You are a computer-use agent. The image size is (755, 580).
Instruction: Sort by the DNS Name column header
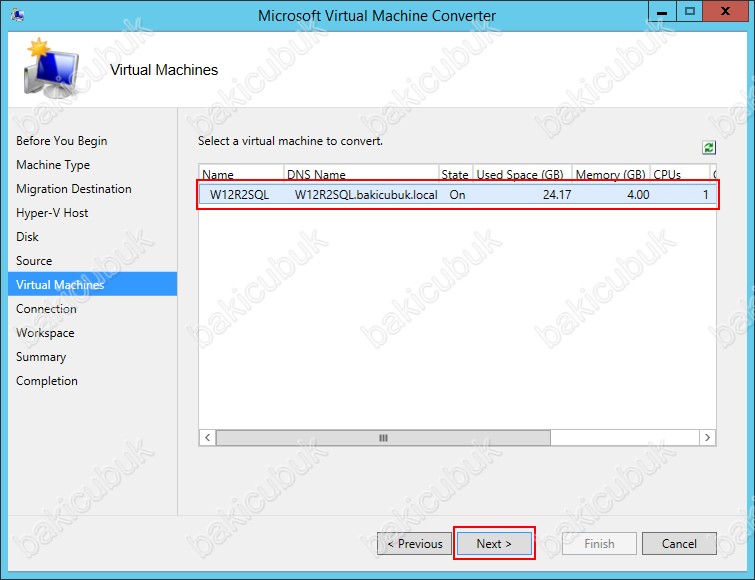pyautogui.click(x=361, y=174)
